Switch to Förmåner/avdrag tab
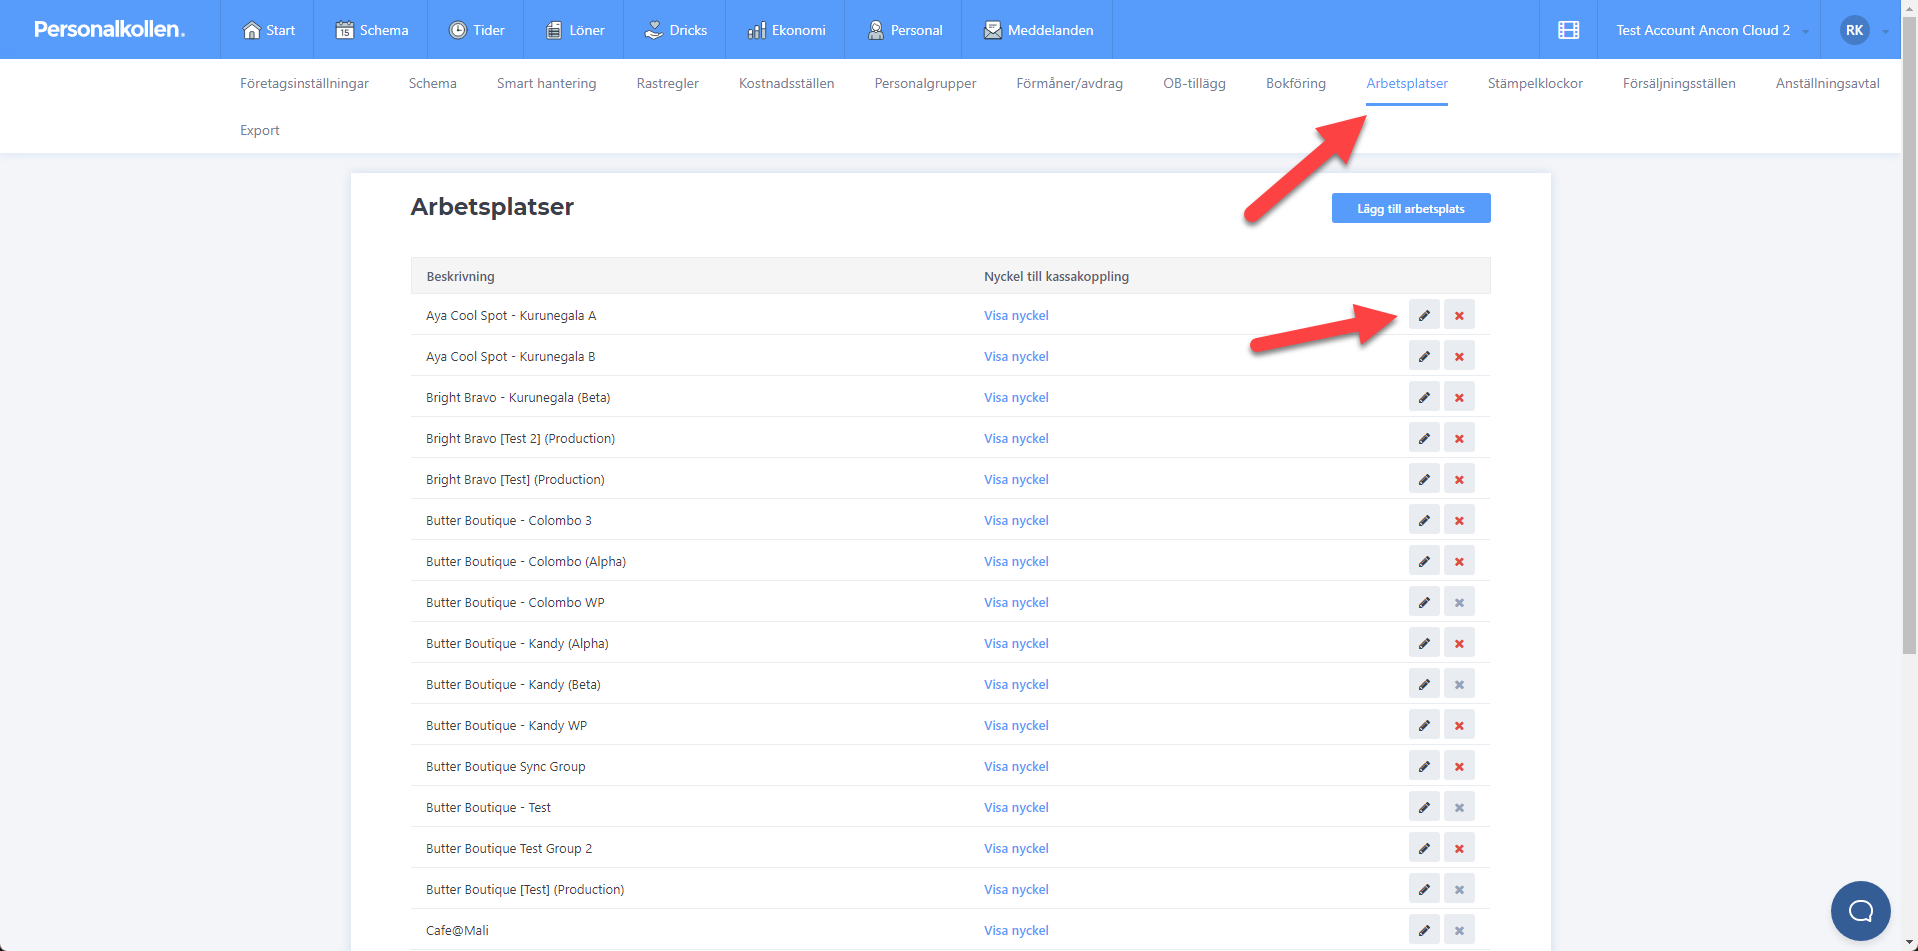This screenshot has width=1918, height=951. click(1069, 83)
